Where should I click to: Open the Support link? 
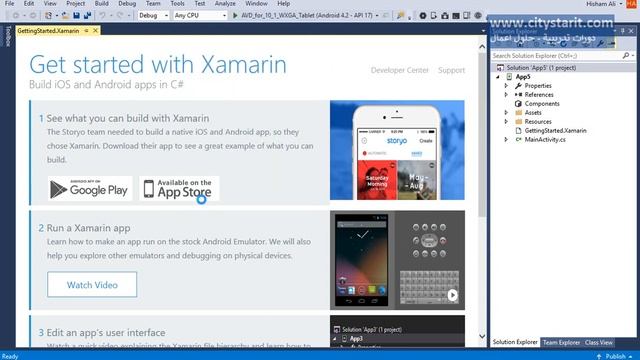tap(451, 70)
